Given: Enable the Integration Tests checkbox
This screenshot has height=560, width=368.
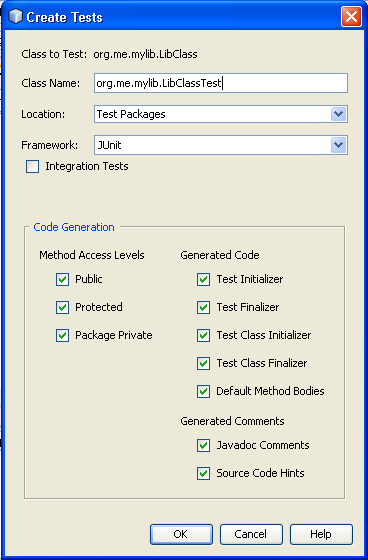Looking at the screenshot, I should [x=33, y=166].
